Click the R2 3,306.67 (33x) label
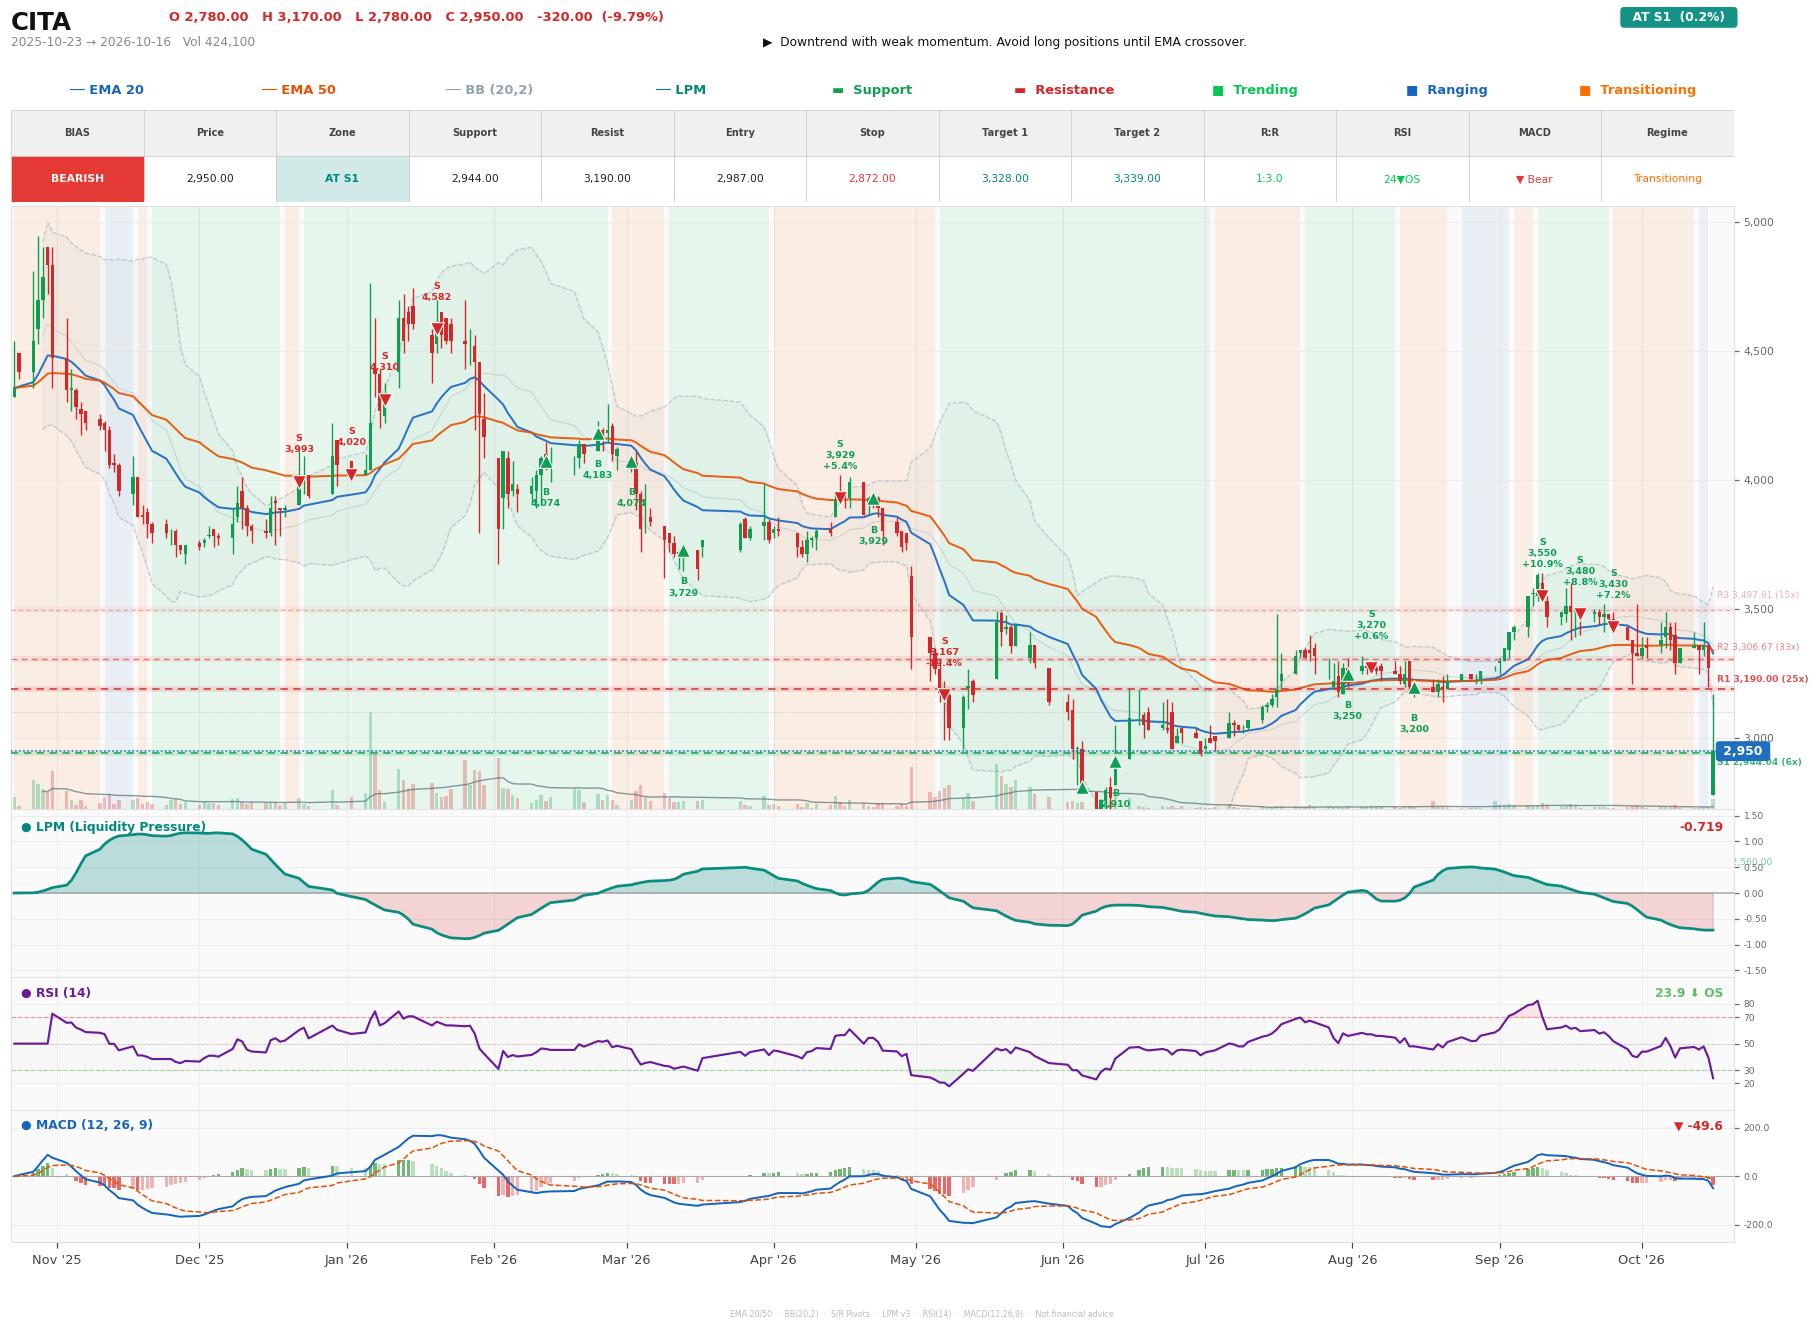1819x1330 pixels. click(1758, 647)
